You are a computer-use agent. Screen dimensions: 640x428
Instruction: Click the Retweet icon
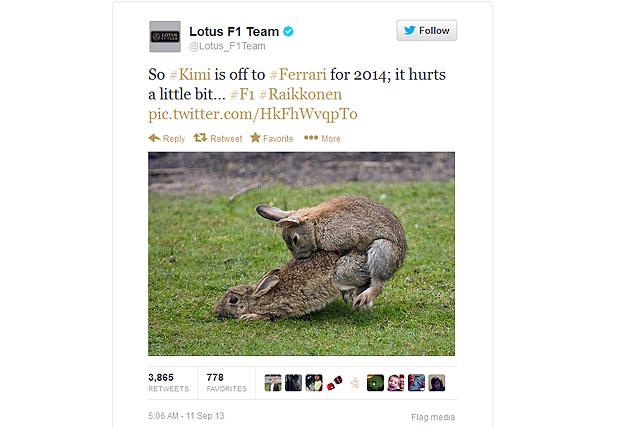point(200,138)
